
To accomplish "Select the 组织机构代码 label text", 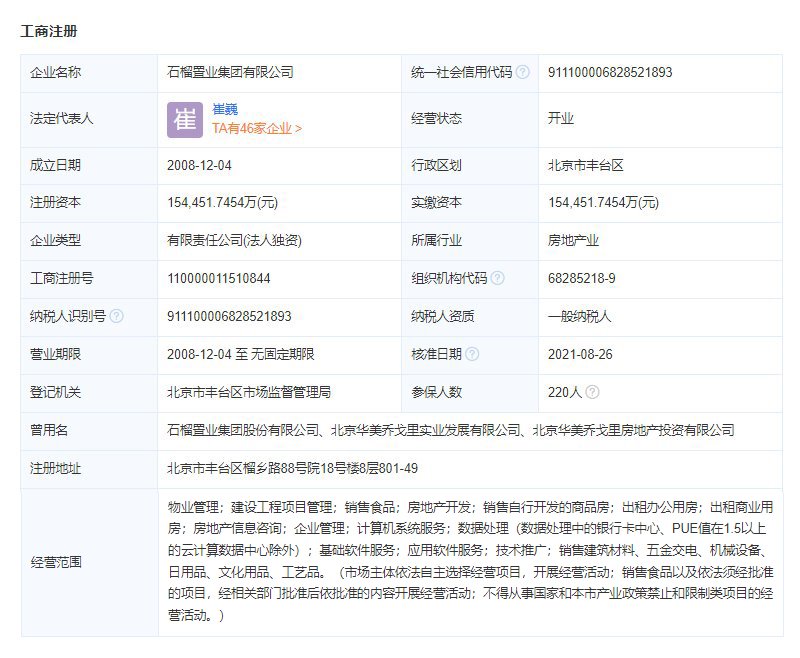I will [x=449, y=278].
